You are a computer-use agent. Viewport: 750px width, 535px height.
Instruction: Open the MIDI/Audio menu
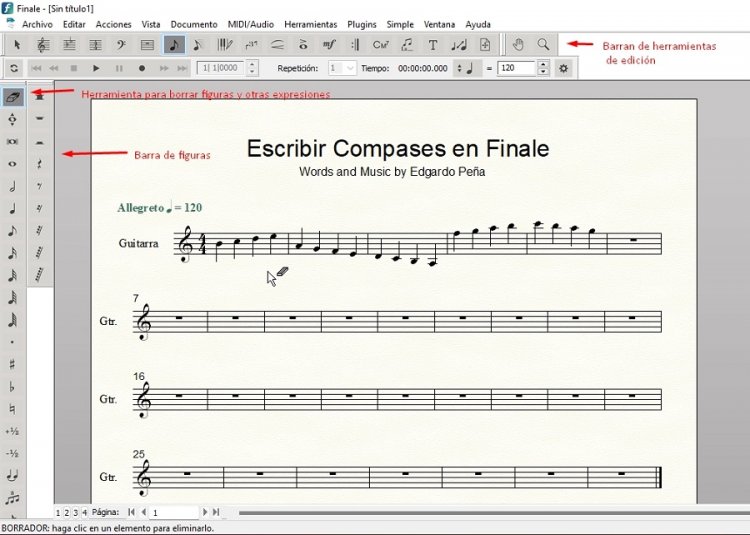(251, 24)
